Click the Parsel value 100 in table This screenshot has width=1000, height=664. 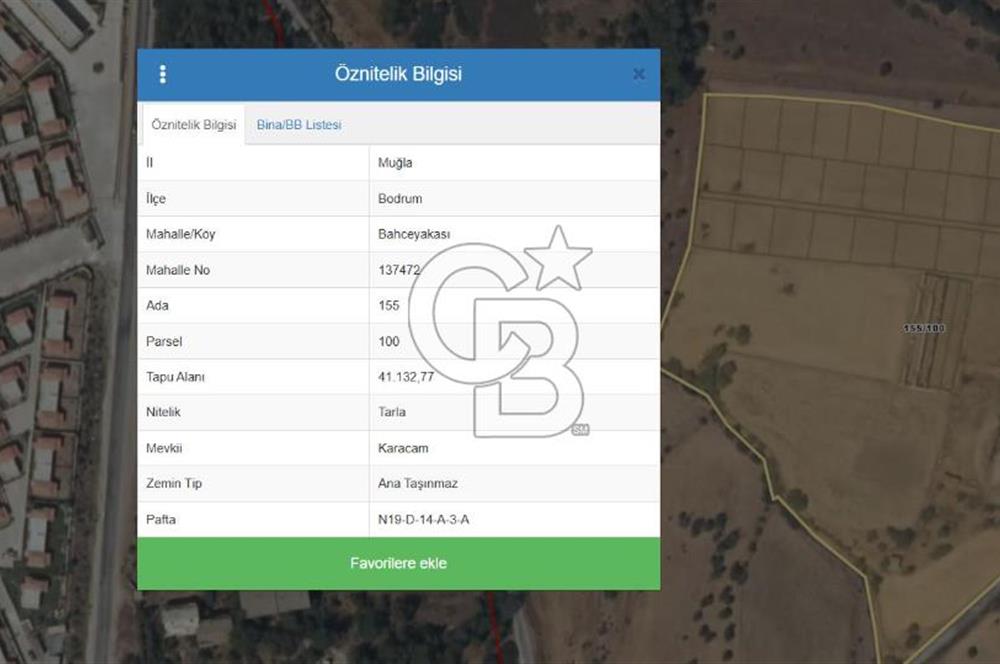(x=388, y=341)
